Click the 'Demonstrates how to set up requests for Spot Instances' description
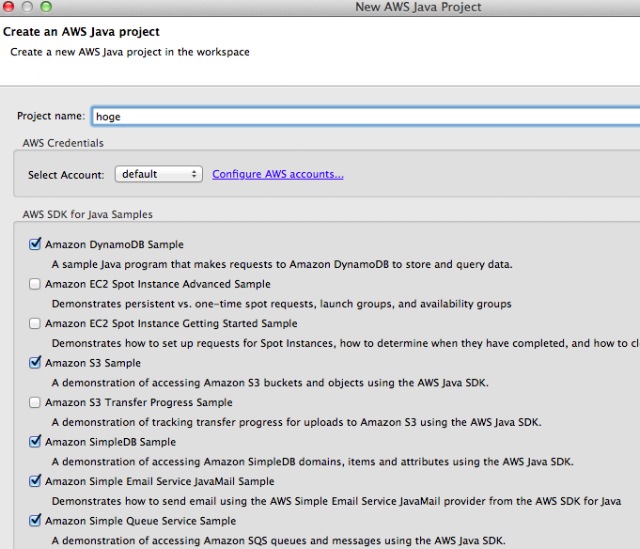The width and height of the screenshot is (640, 549). [346, 343]
